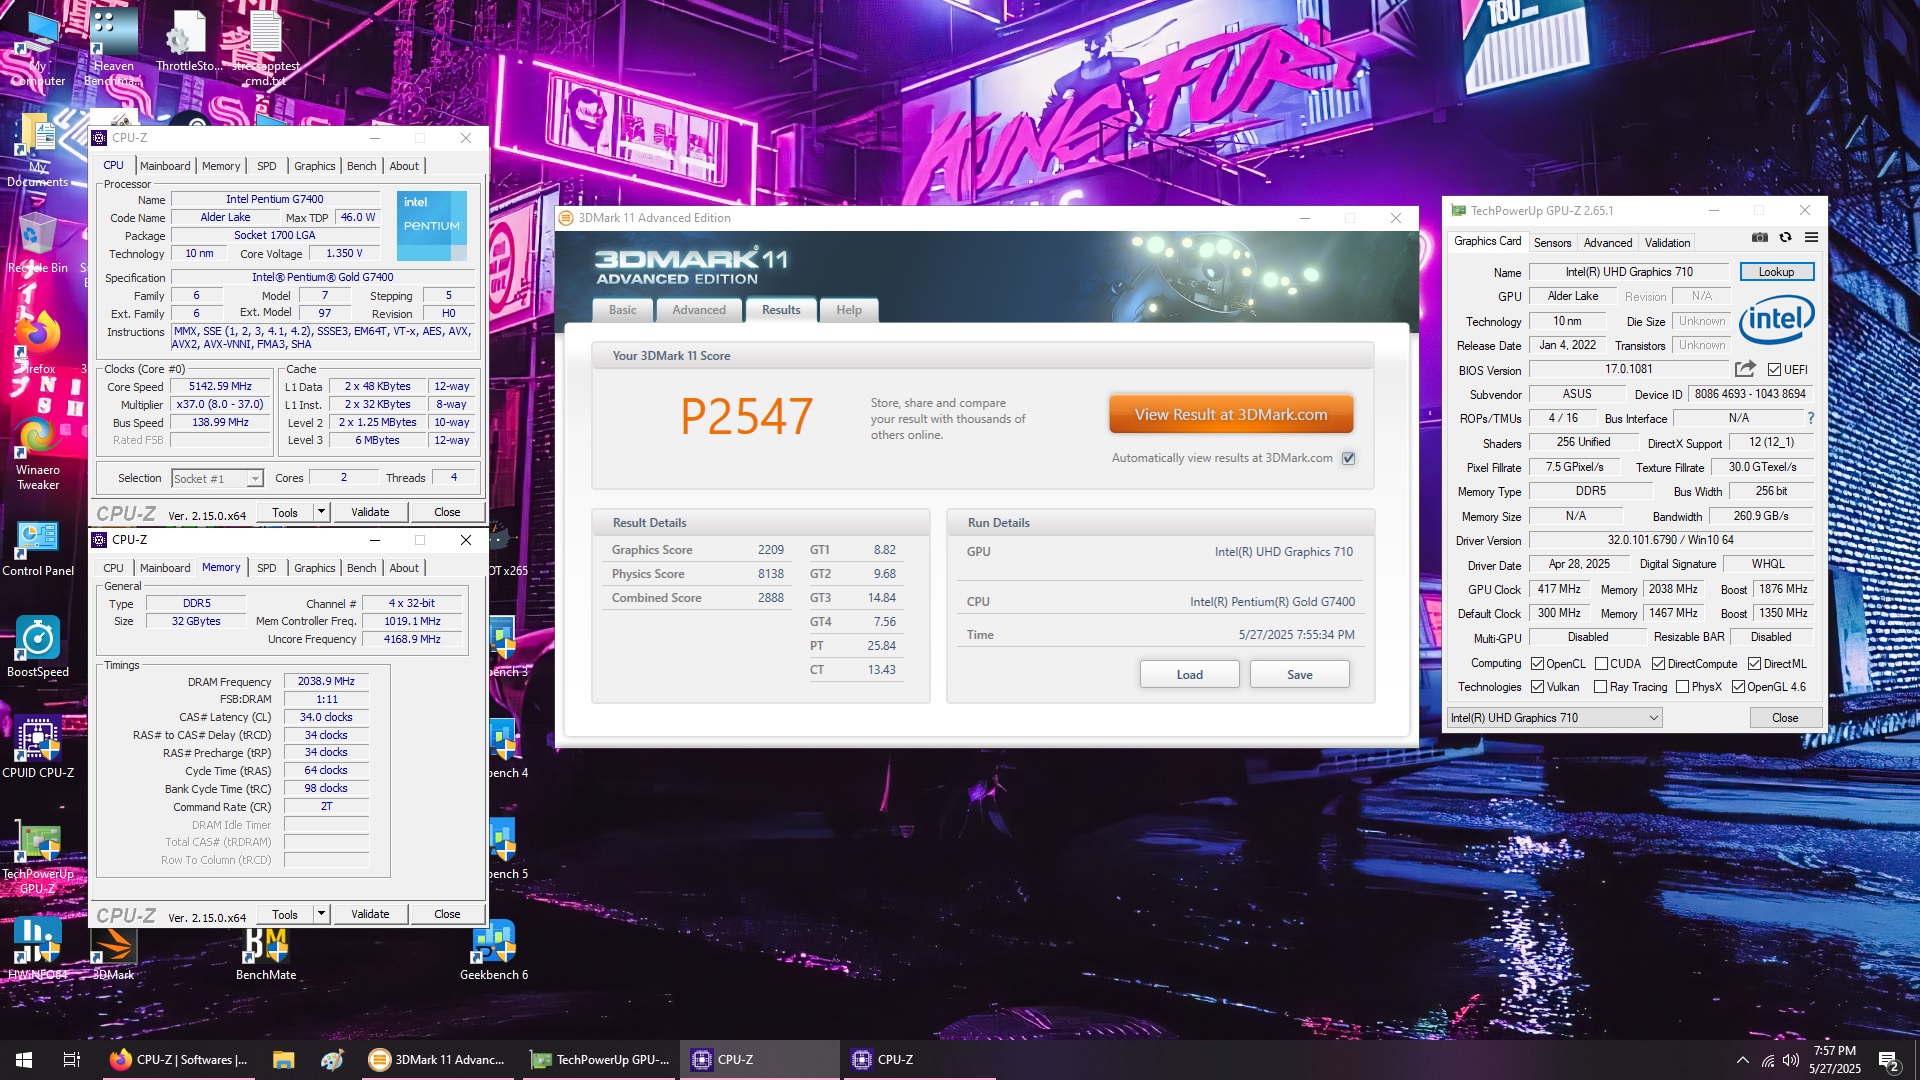Toggle the DirectML checkbox in GPU-Z
Screen dimensions: 1920x1080
tap(1754, 664)
